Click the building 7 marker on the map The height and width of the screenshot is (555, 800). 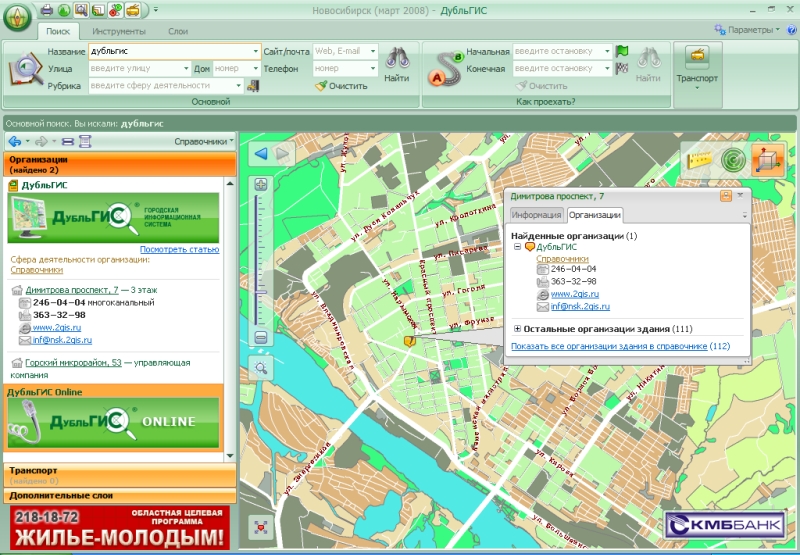pos(410,341)
